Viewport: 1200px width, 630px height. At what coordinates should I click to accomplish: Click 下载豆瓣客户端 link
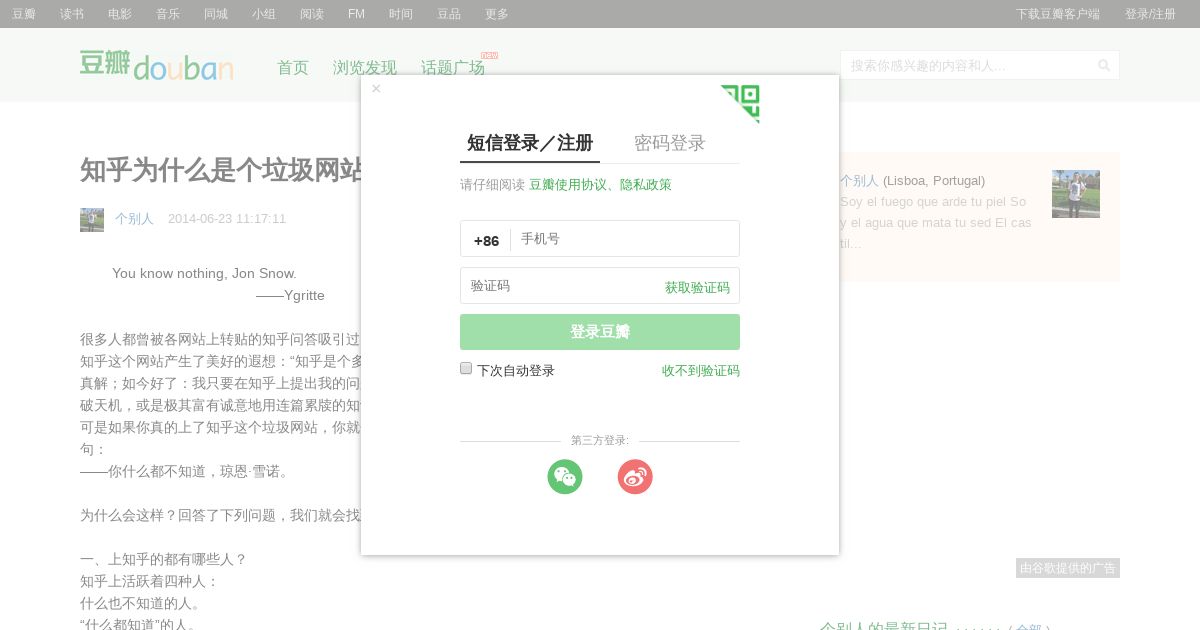click(x=1058, y=14)
